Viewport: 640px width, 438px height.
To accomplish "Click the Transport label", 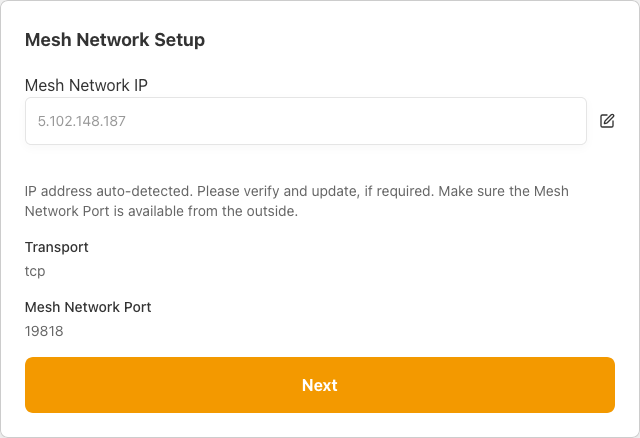I will 57,247.
